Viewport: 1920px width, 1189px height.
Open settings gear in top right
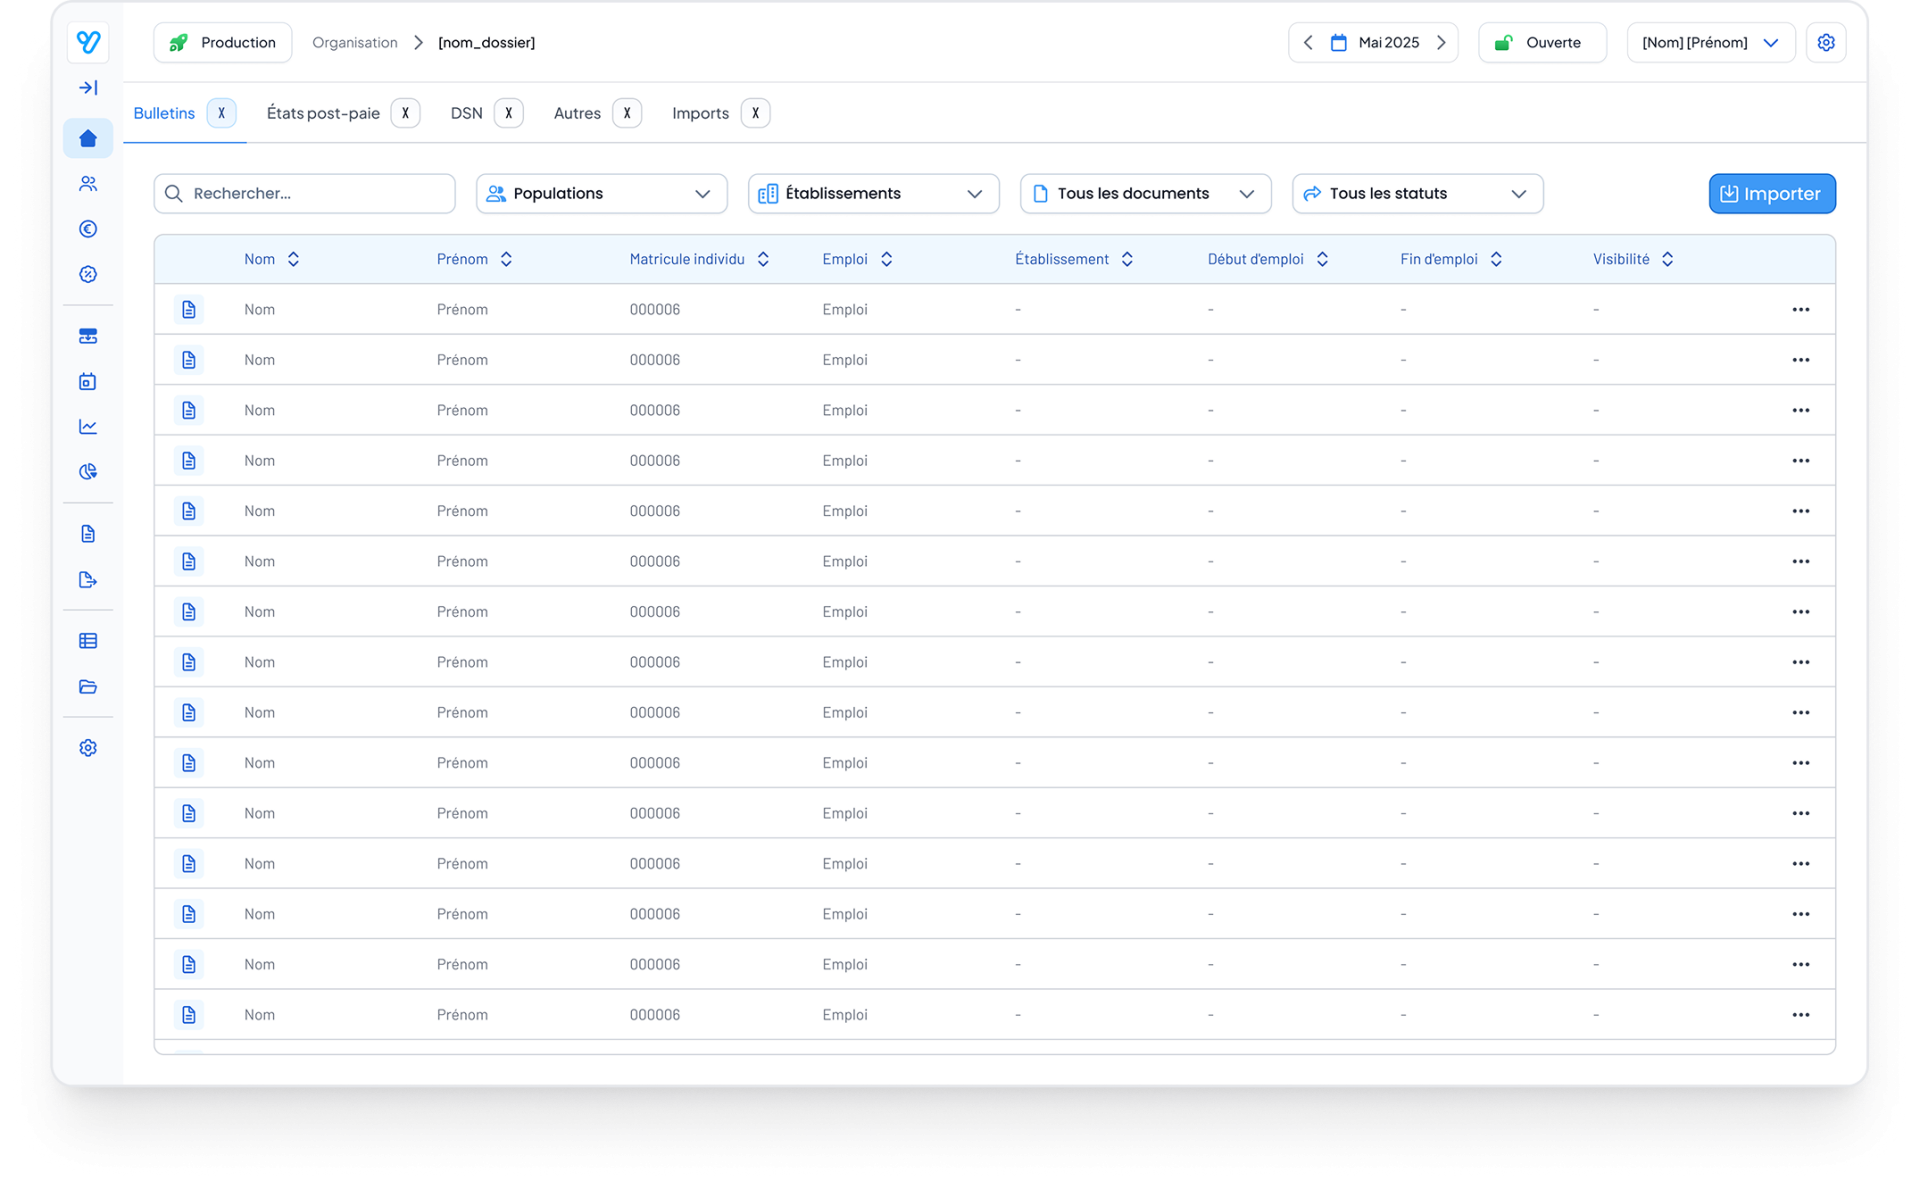pos(1825,43)
